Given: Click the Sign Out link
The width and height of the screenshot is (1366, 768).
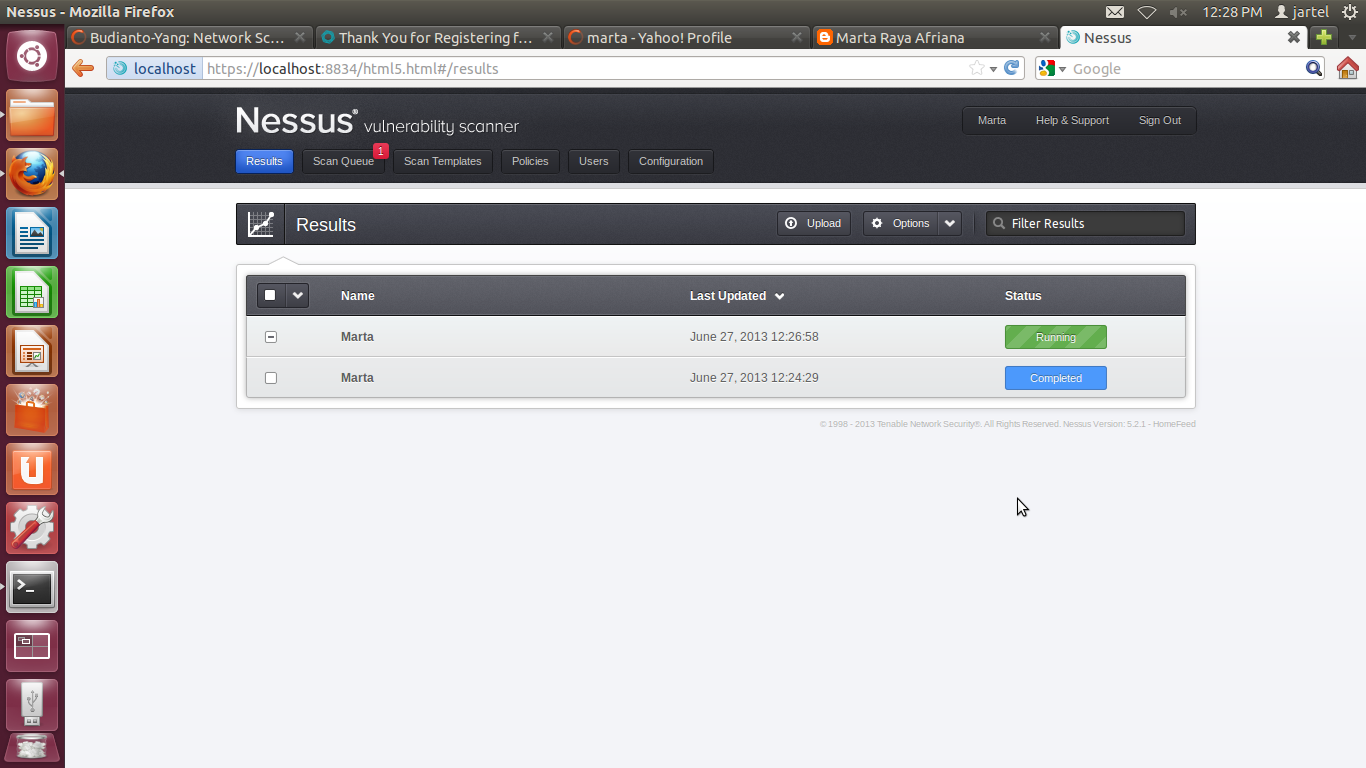Looking at the screenshot, I should 1160,120.
